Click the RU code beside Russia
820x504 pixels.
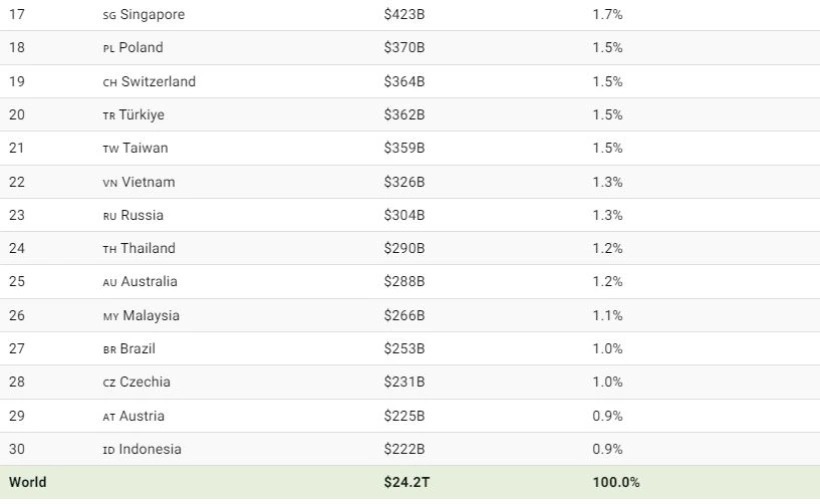coord(110,216)
